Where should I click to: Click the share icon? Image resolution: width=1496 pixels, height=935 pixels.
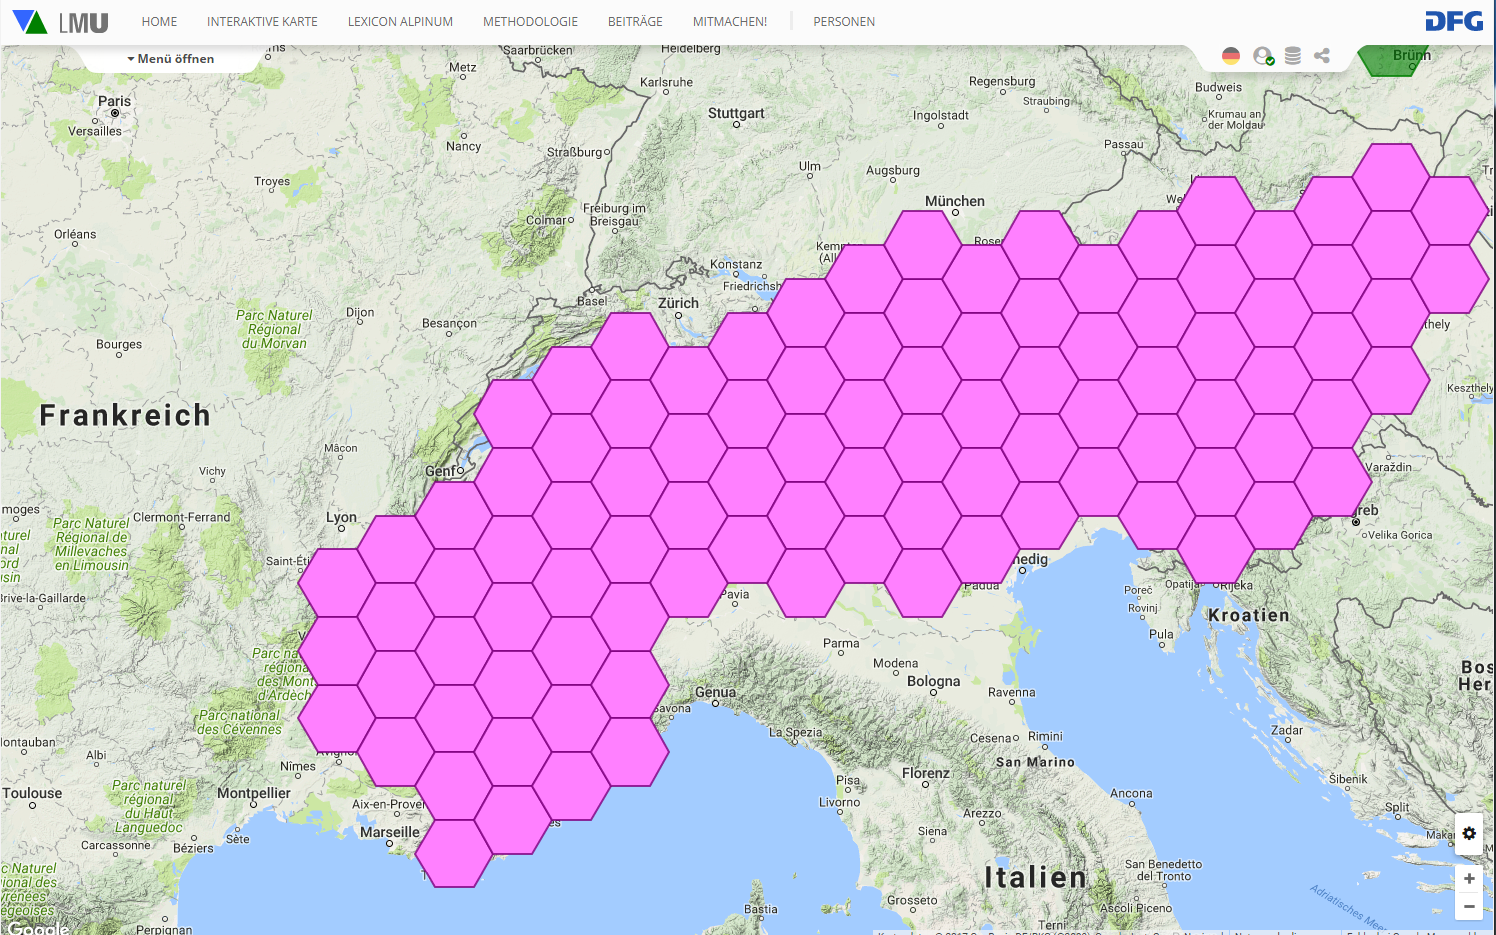[x=1322, y=56]
